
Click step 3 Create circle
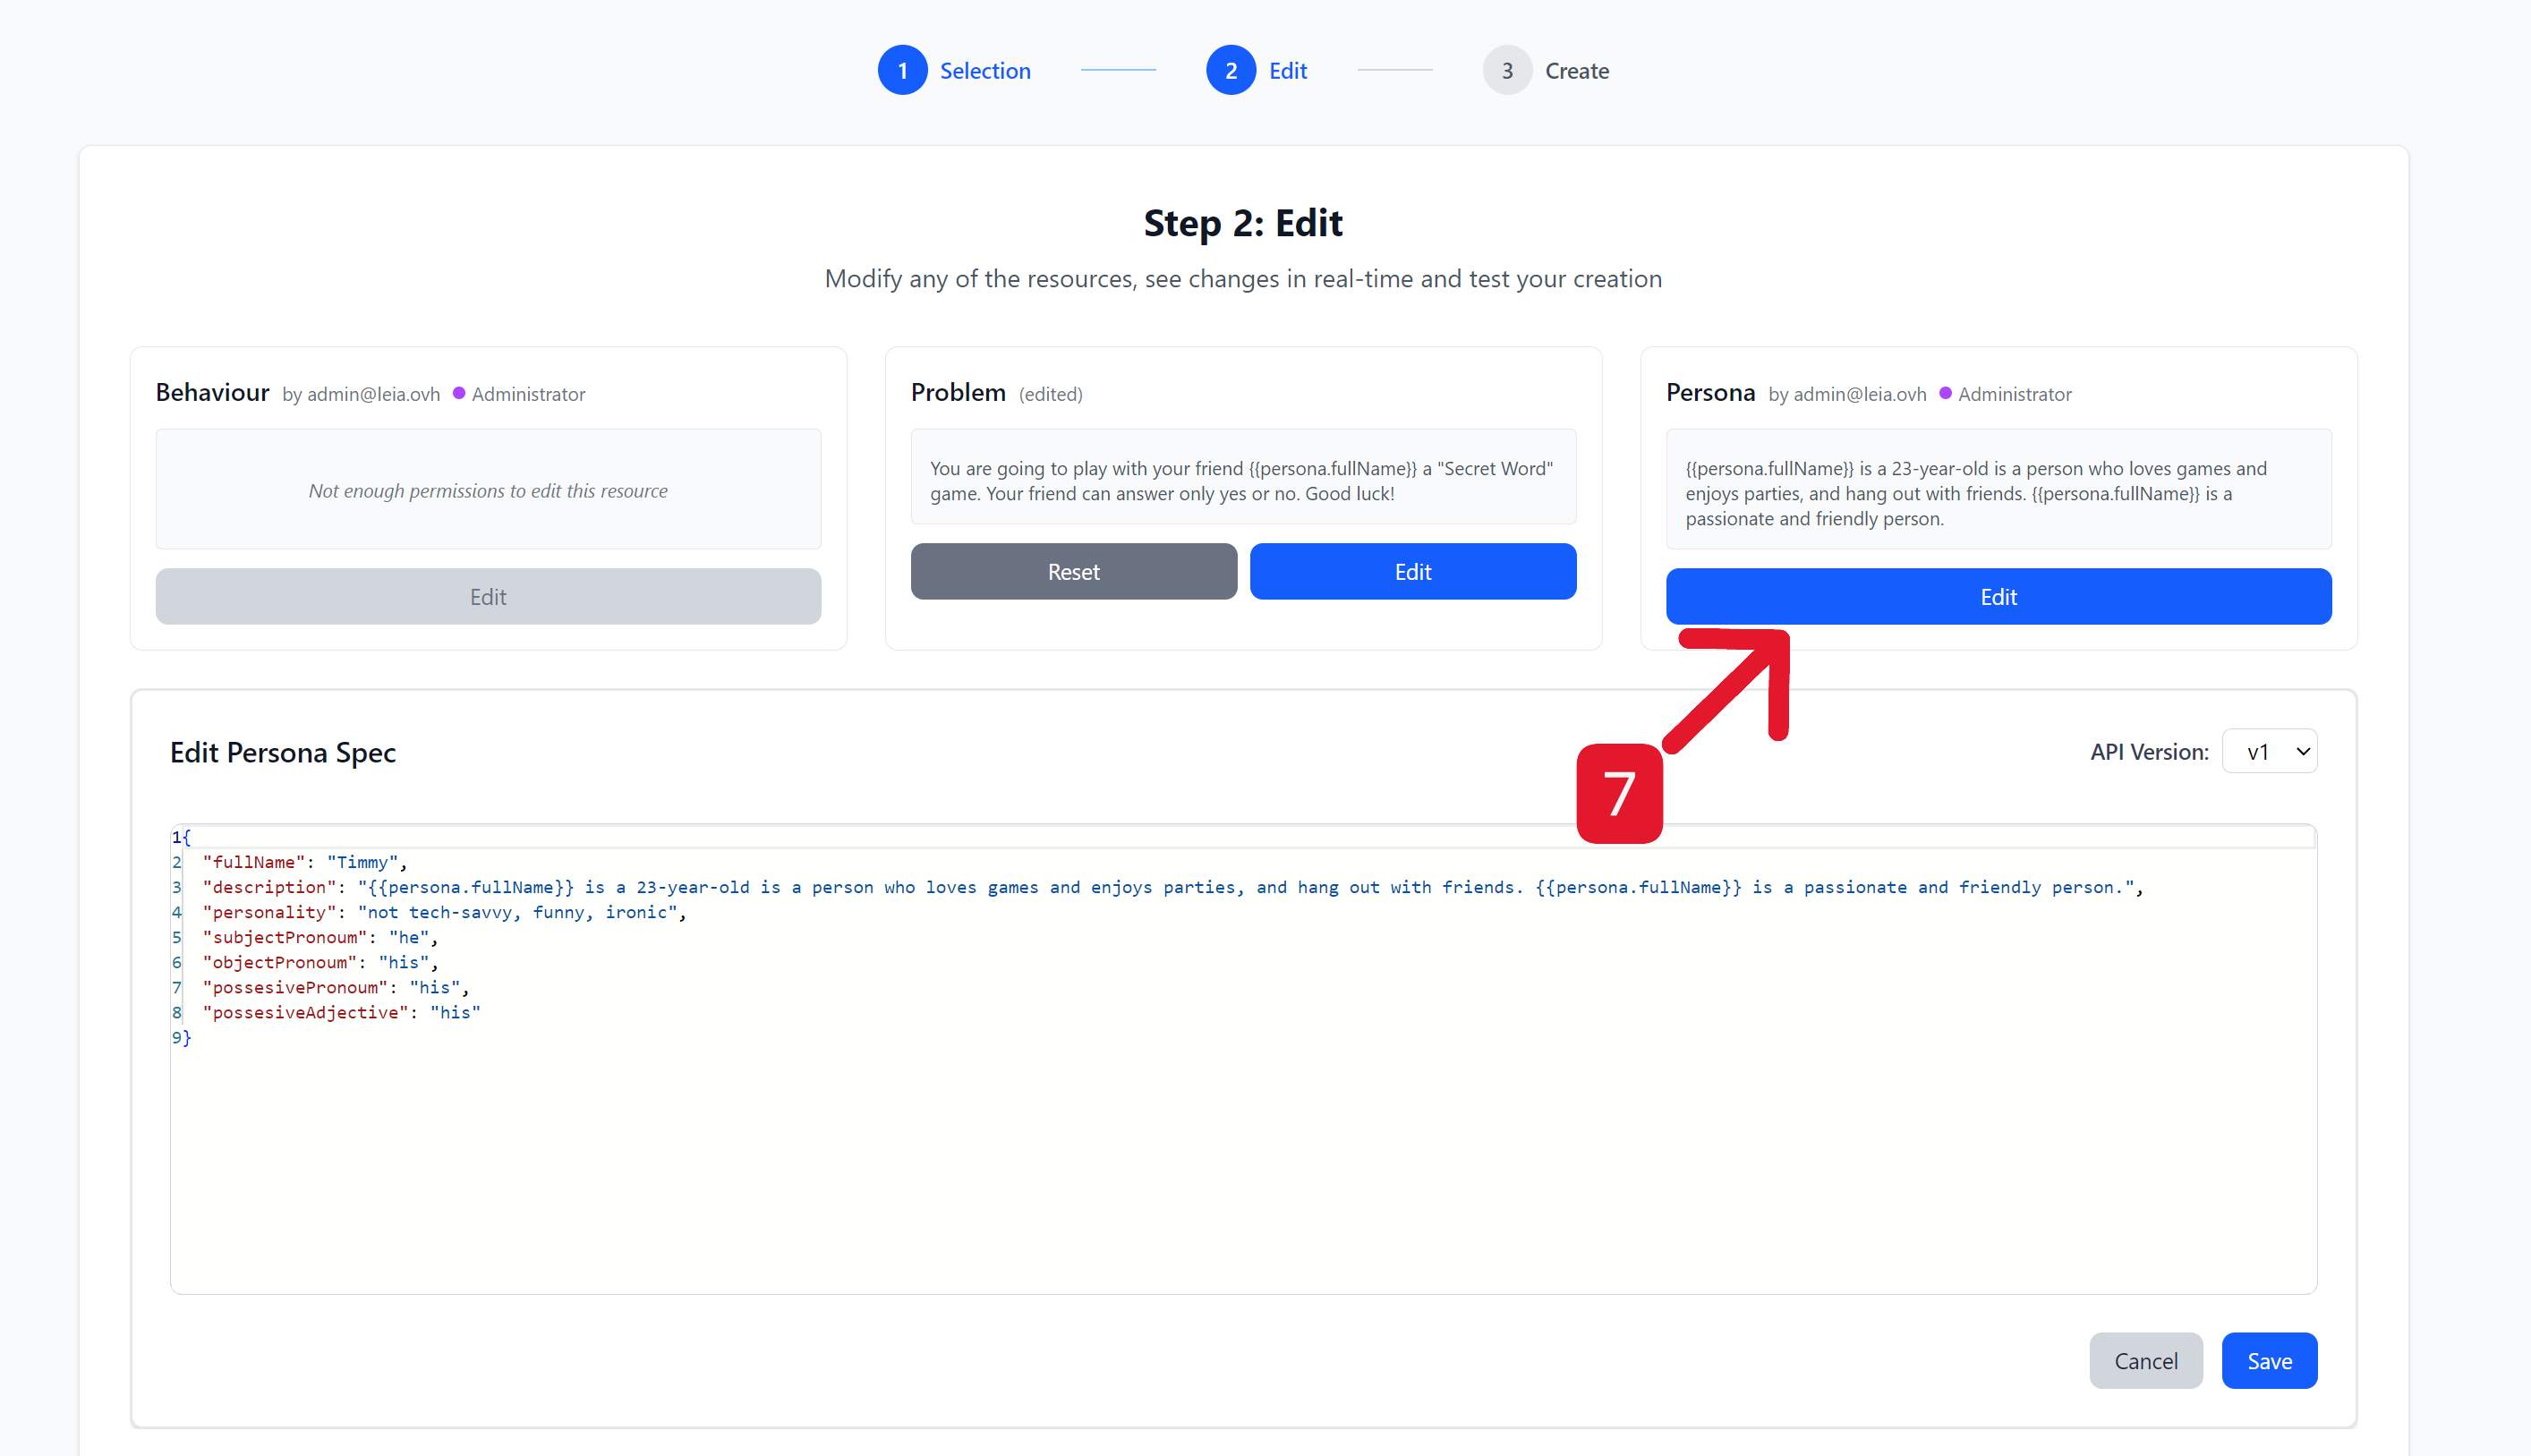pyautogui.click(x=1506, y=70)
